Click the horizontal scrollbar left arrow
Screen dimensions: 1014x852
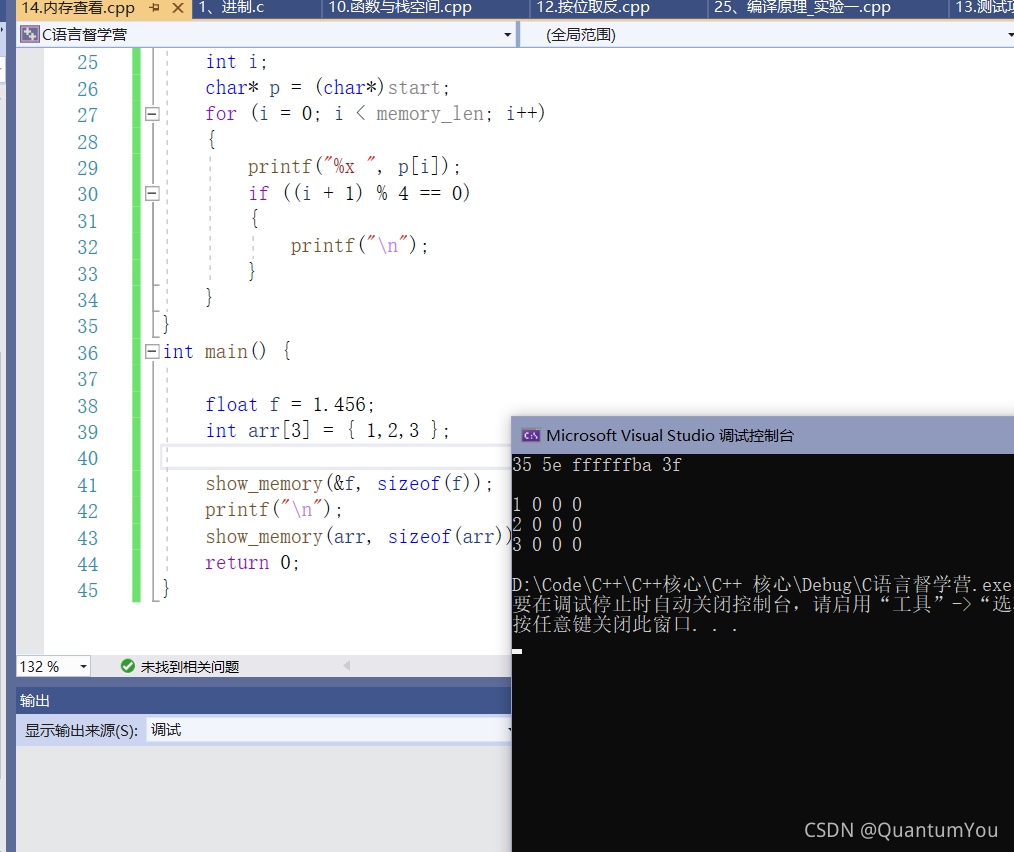tap(347, 666)
